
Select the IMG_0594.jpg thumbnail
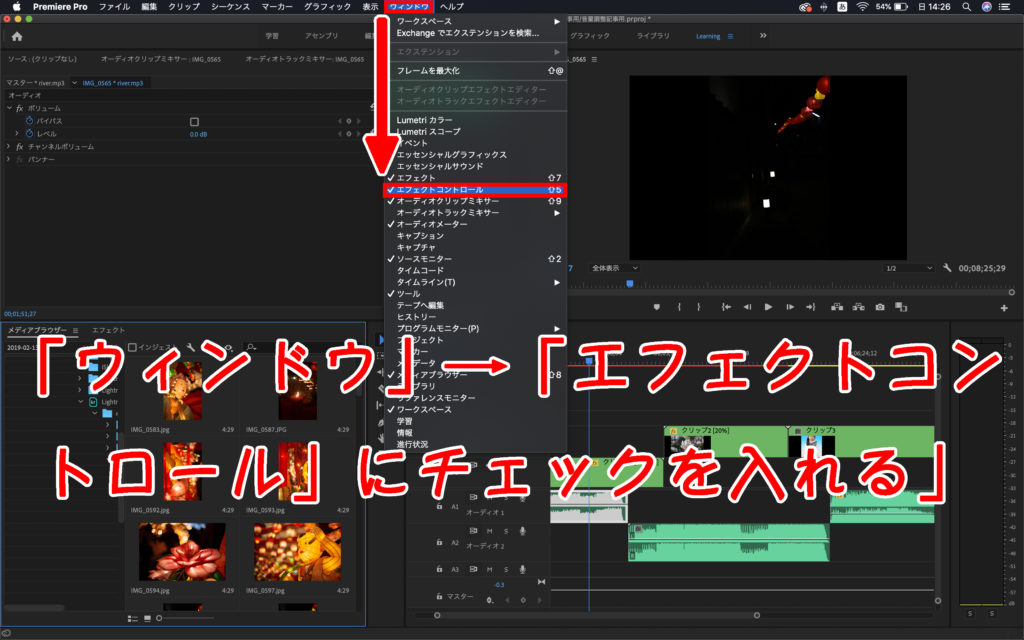(182, 552)
